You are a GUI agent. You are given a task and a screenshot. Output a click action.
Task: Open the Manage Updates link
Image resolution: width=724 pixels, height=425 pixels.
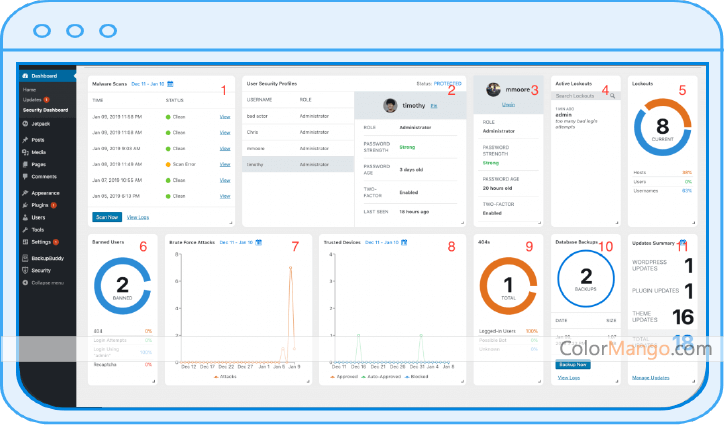pyautogui.click(x=651, y=377)
